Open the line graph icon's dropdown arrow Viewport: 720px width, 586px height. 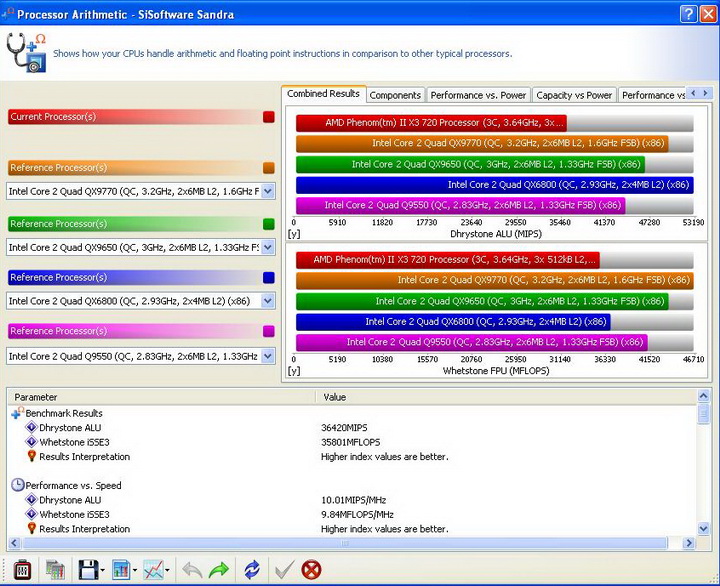pos(167,570)
